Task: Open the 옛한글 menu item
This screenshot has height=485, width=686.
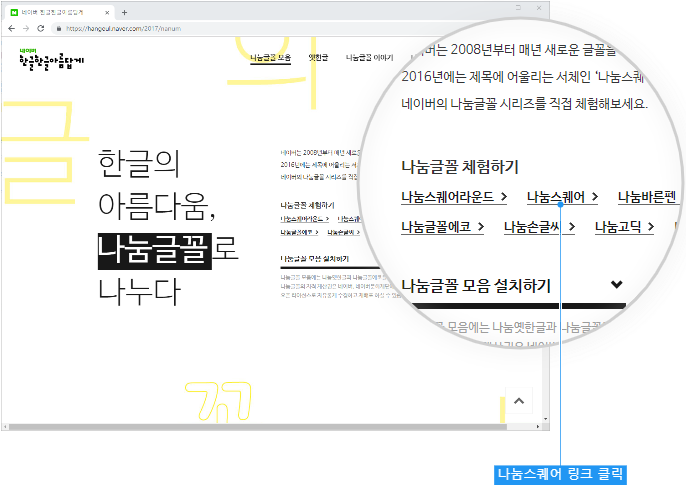Action: tap(318, 57)
